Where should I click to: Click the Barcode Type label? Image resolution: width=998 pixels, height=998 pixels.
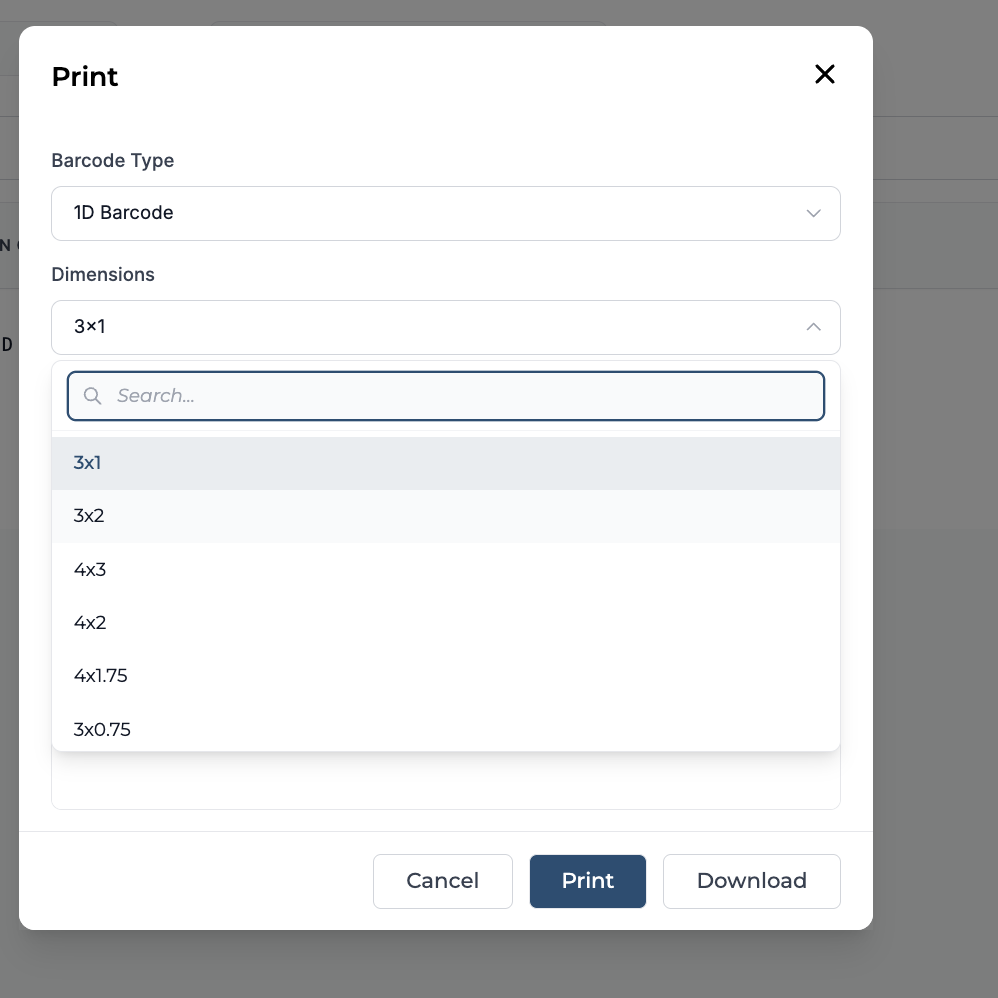(113, 160)
